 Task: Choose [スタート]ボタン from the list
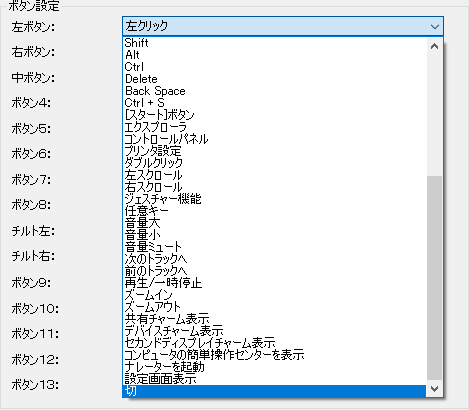274,115
